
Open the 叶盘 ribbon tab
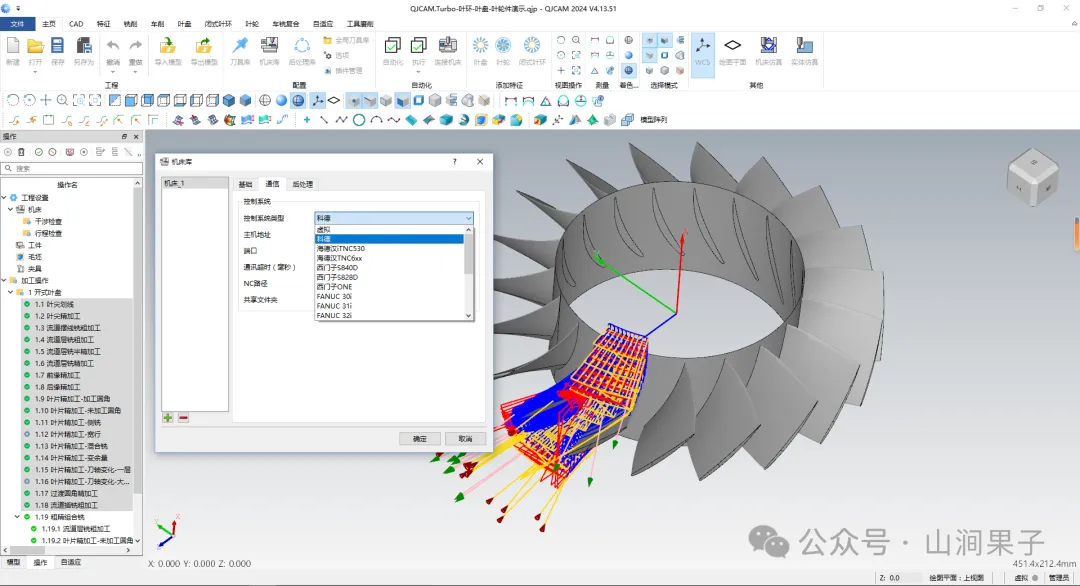185,23
